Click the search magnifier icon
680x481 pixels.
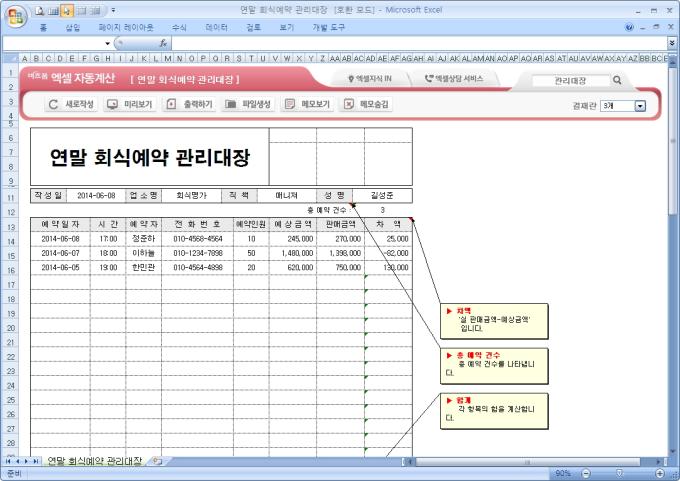(x=618, y=80)
